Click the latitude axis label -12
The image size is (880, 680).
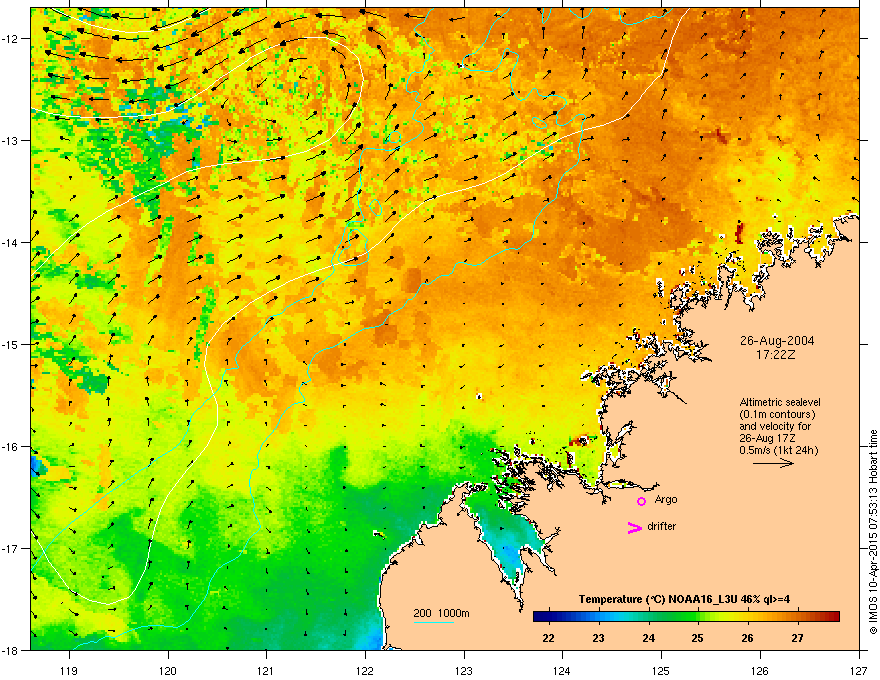tap(10, 39)
